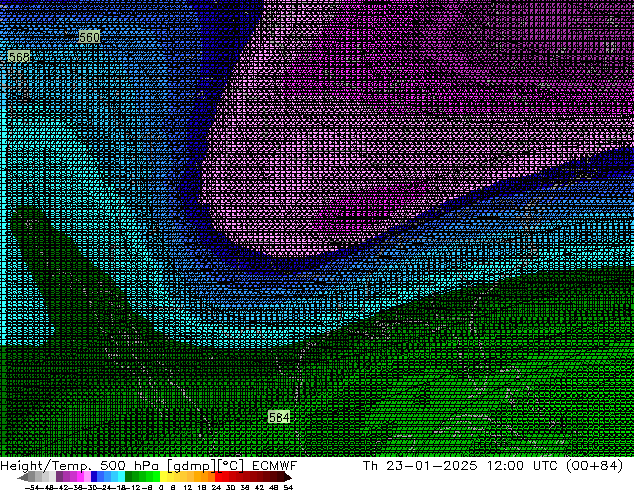Viewport: 634px width, 490px height.
Task: Click the 12:00 UTC time text
Action: tap(524, 466)
